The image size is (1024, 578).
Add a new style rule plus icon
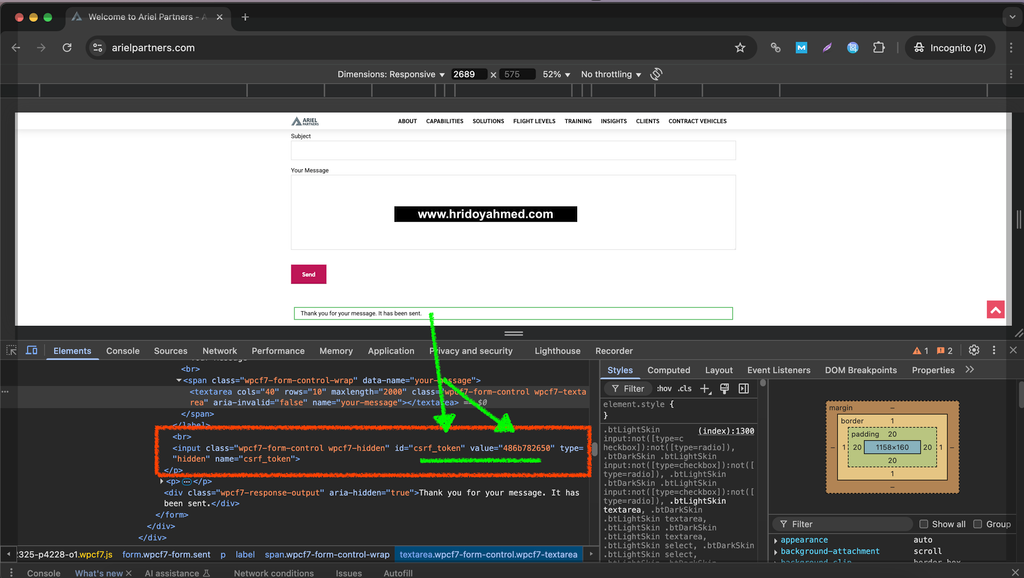tap(705, 389)
